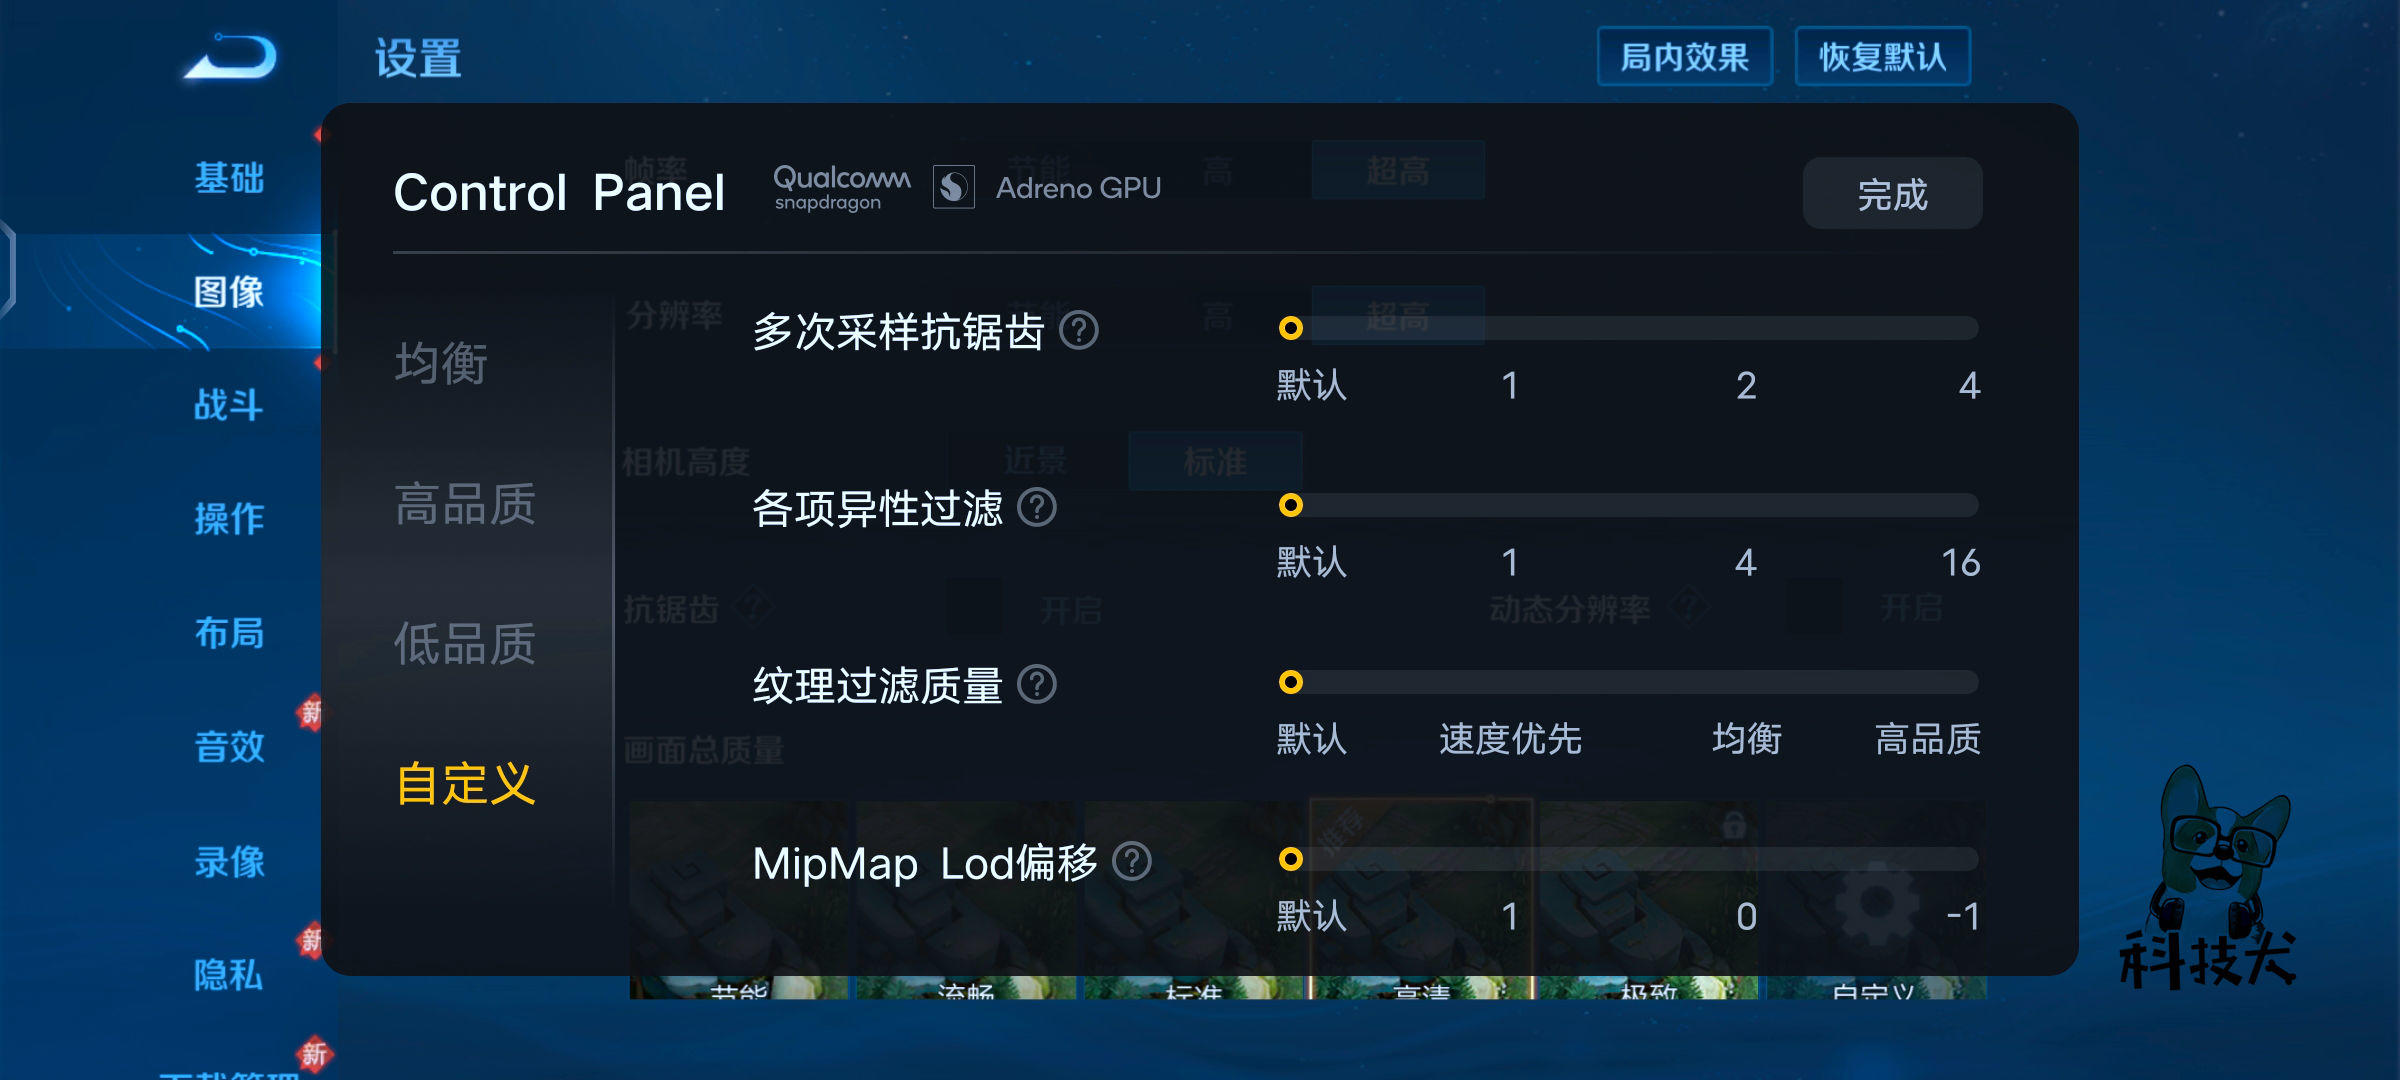The width and height of the screenshot is (2400, 1080).
Task: Set MipMap Lod偏移 to -1
Action: (1963, 917)
